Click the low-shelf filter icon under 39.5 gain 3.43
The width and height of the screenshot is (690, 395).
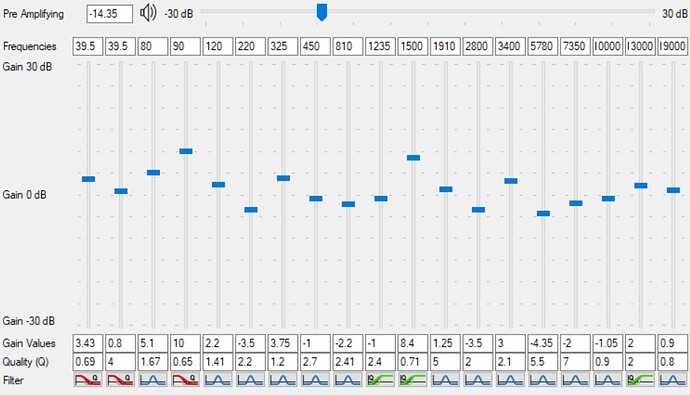(x=88, y=380)
